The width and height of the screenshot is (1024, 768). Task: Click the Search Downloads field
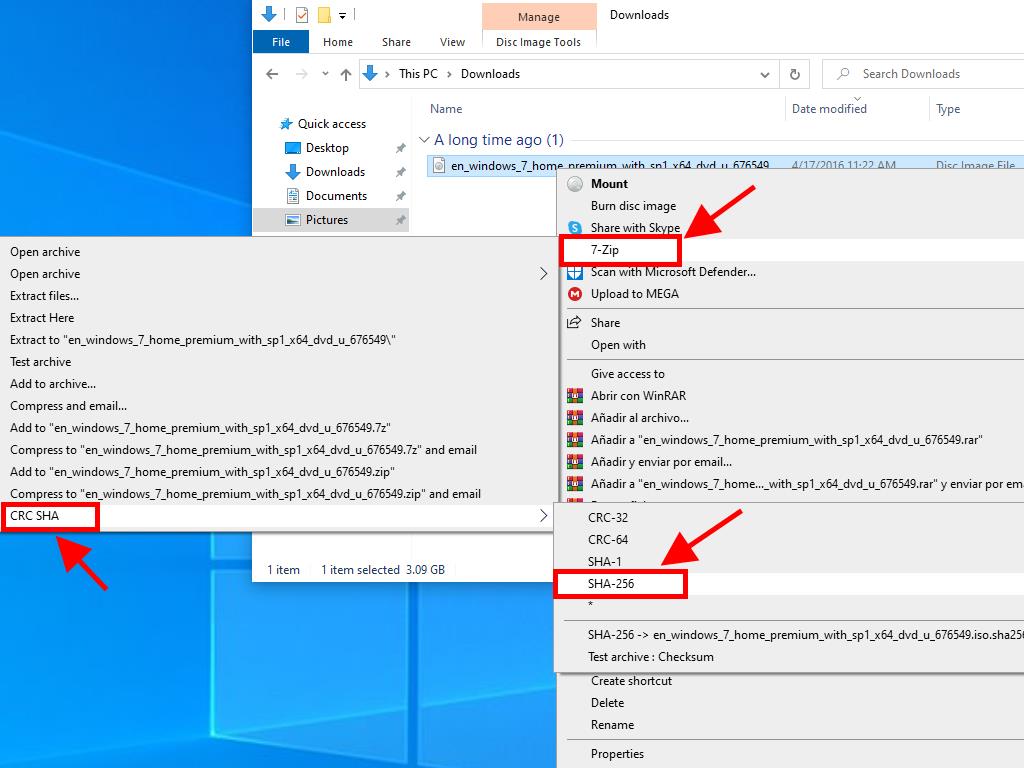click(x=920, y=74)
